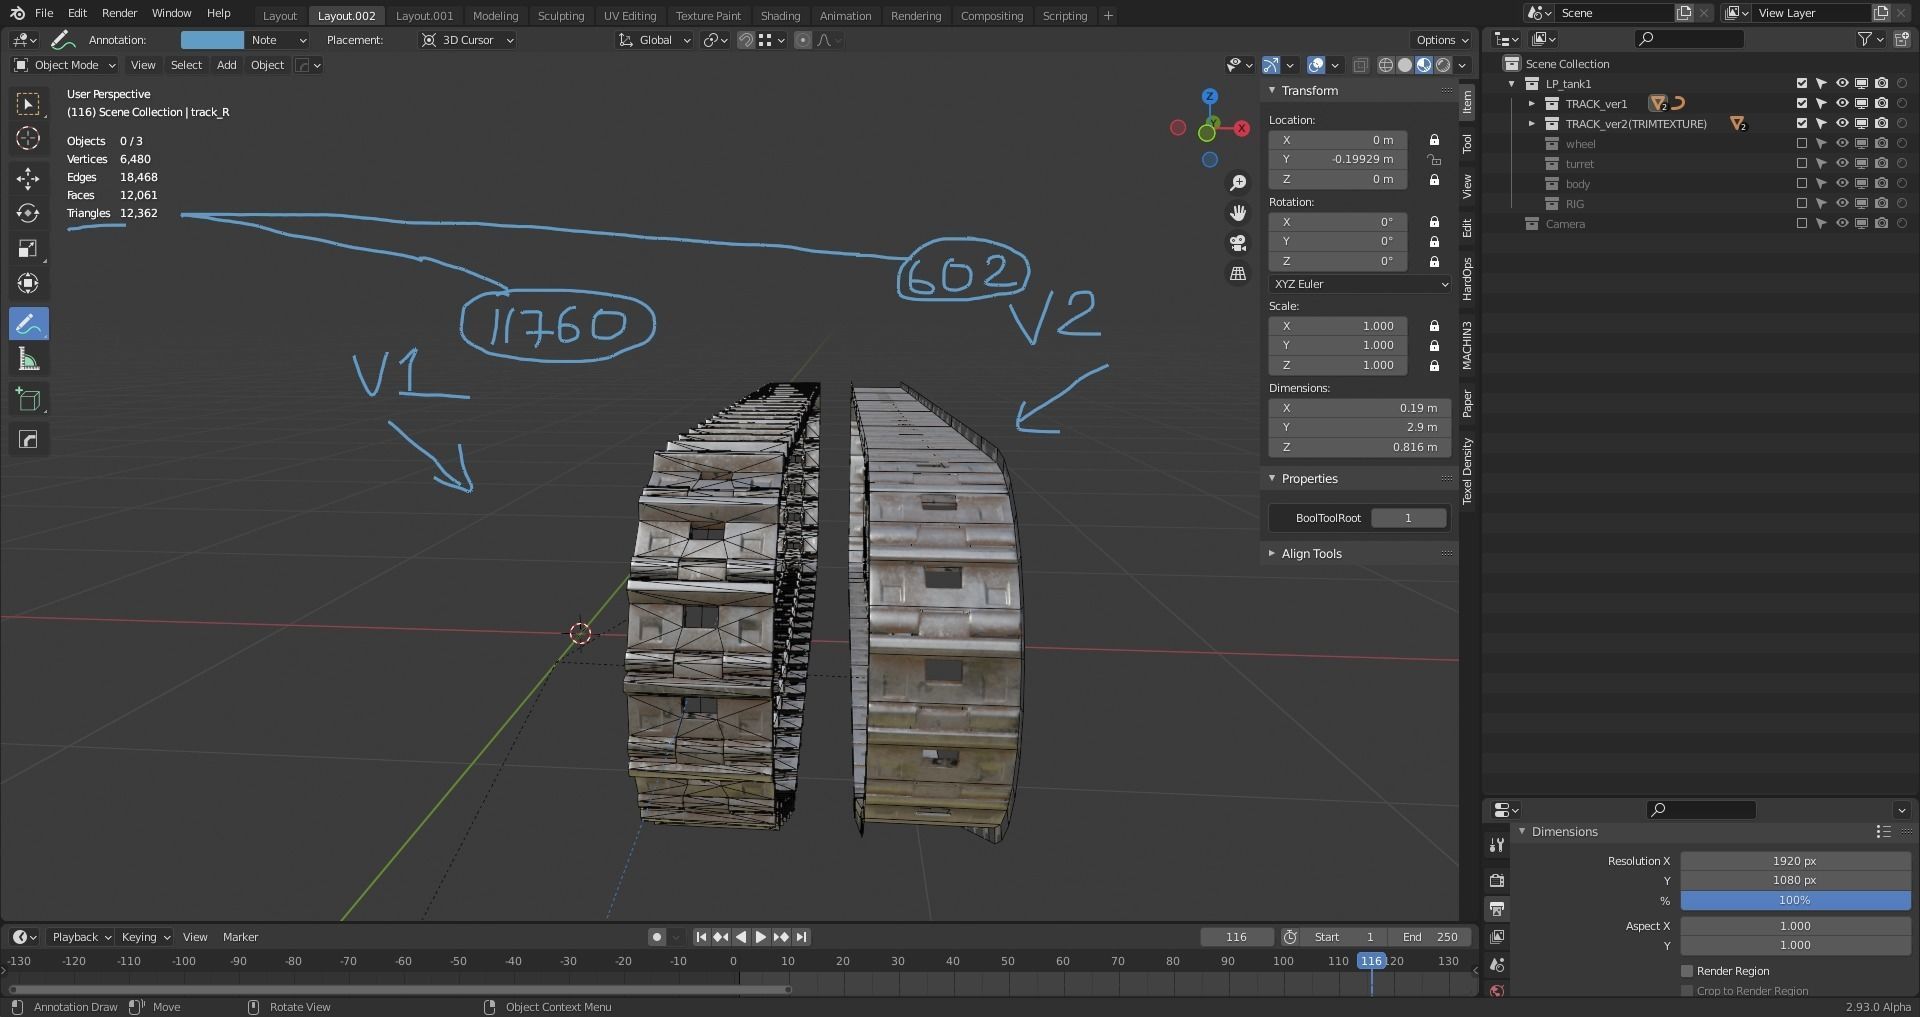
Task: Adjust the resolution percentage slider
Action: pos(1795,900)
